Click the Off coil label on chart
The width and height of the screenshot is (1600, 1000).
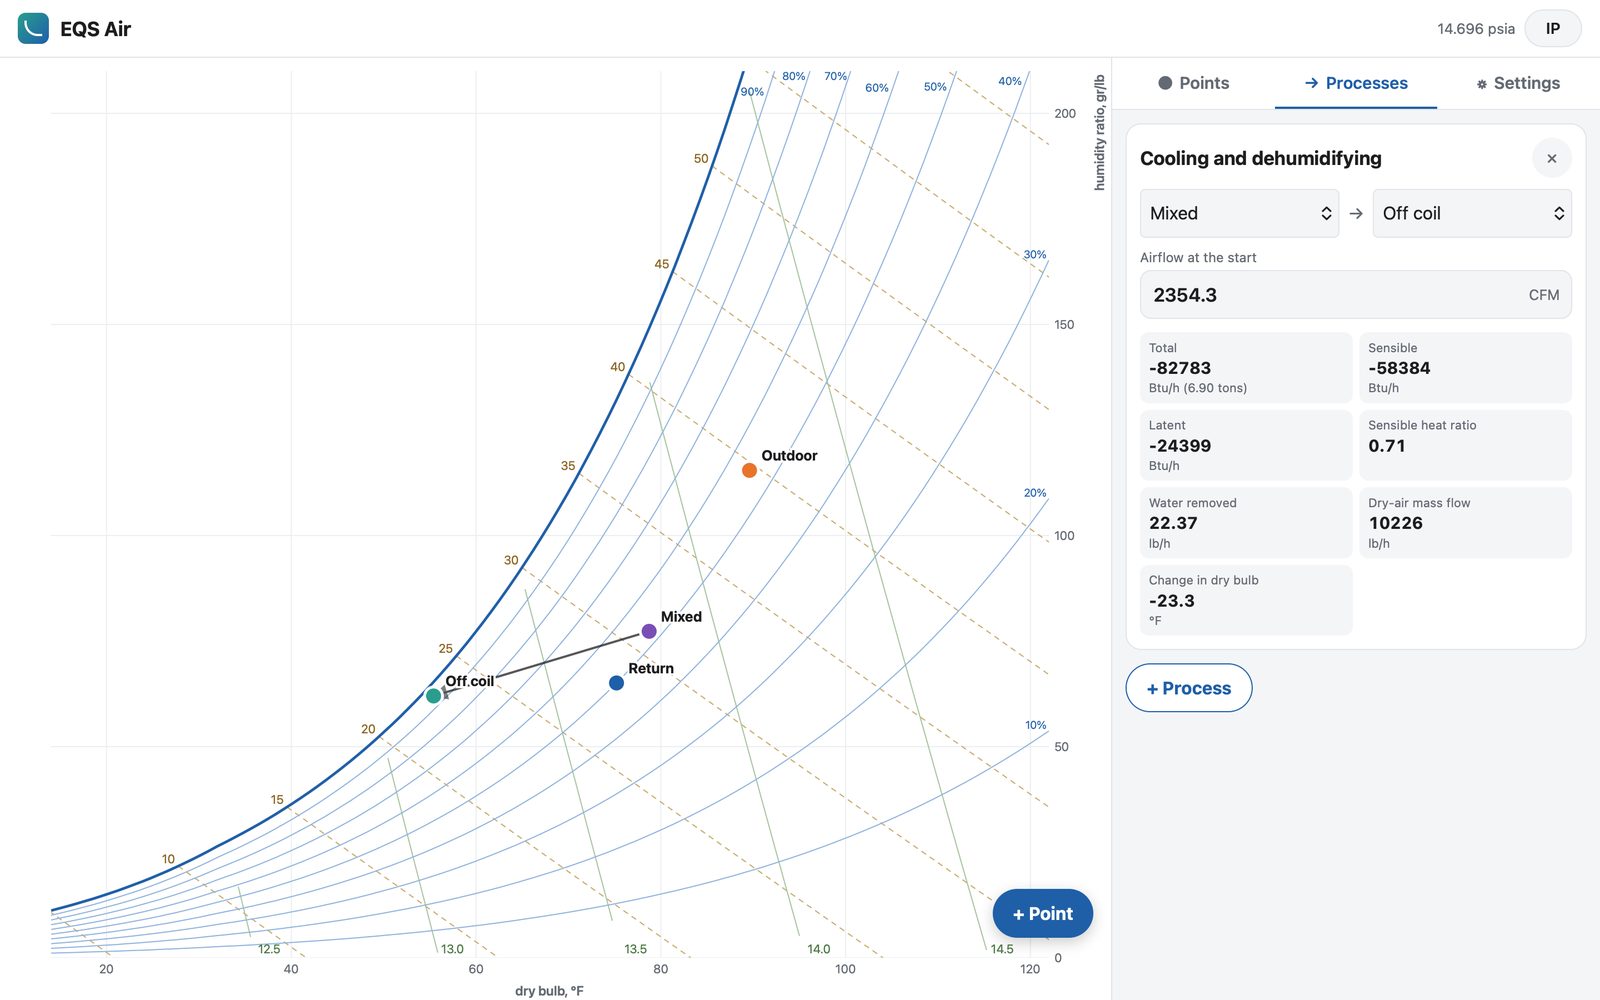coord(470,681)
